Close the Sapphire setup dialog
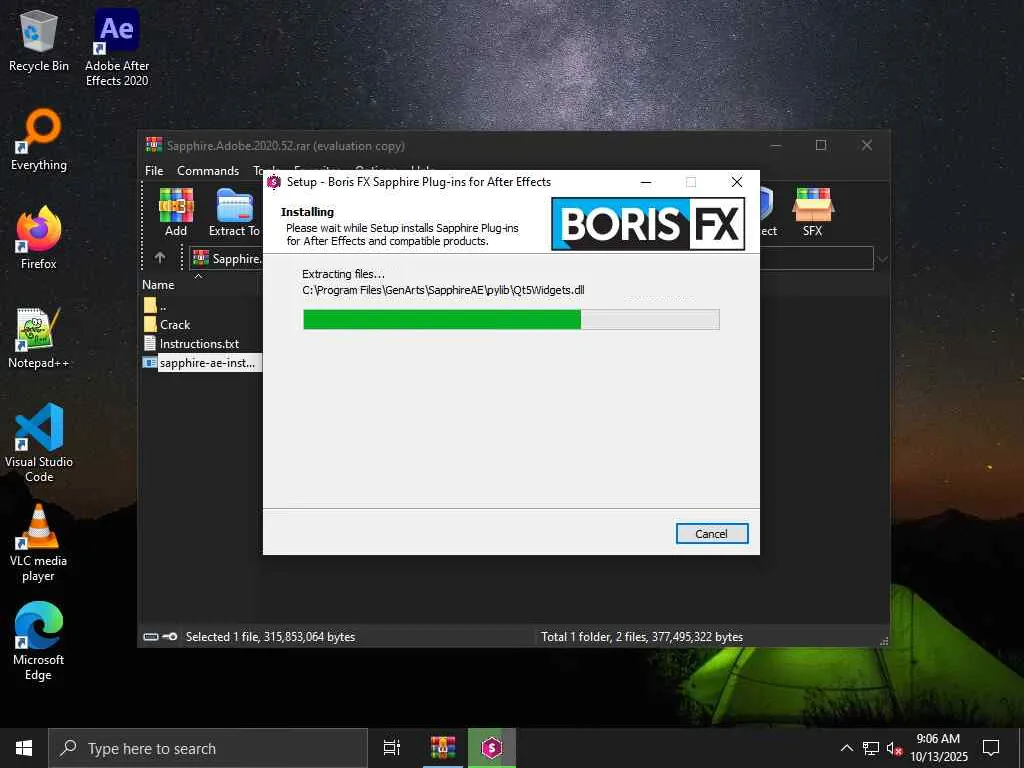This screenshot has width=1024, height=768. coord(737,182)
